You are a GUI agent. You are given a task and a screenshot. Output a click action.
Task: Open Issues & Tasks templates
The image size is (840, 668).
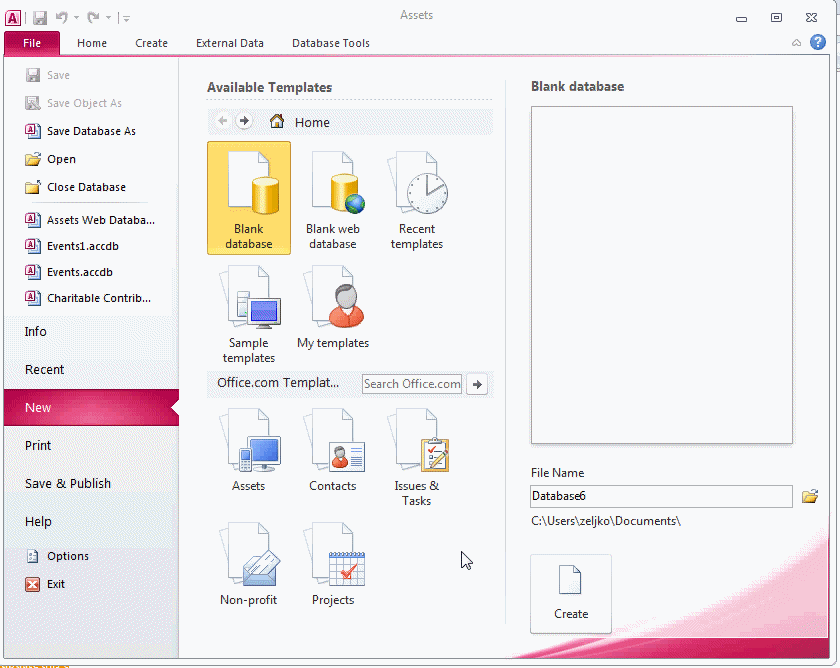(417, 455)
